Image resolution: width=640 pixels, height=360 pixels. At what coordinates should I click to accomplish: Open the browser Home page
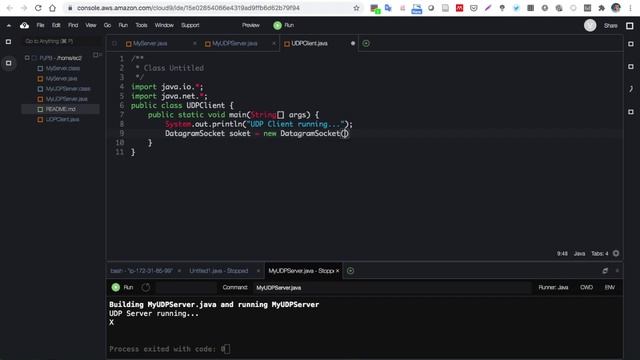click(x=52, y=8)
